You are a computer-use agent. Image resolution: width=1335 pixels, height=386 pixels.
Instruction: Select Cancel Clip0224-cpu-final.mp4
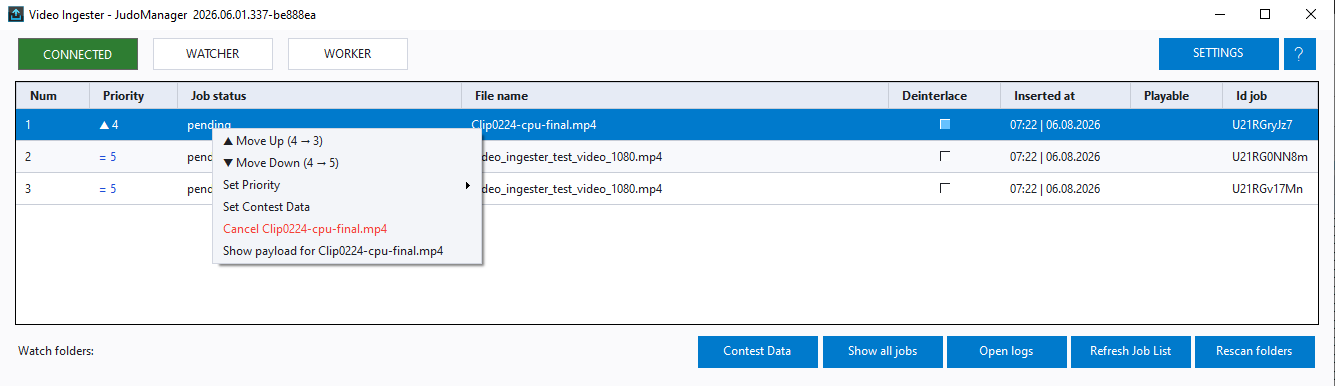click(347, 229)
